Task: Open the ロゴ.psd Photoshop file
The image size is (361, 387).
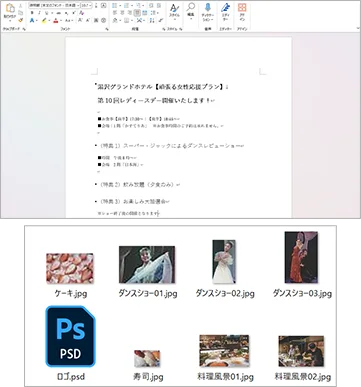Action: click(70, 336)
